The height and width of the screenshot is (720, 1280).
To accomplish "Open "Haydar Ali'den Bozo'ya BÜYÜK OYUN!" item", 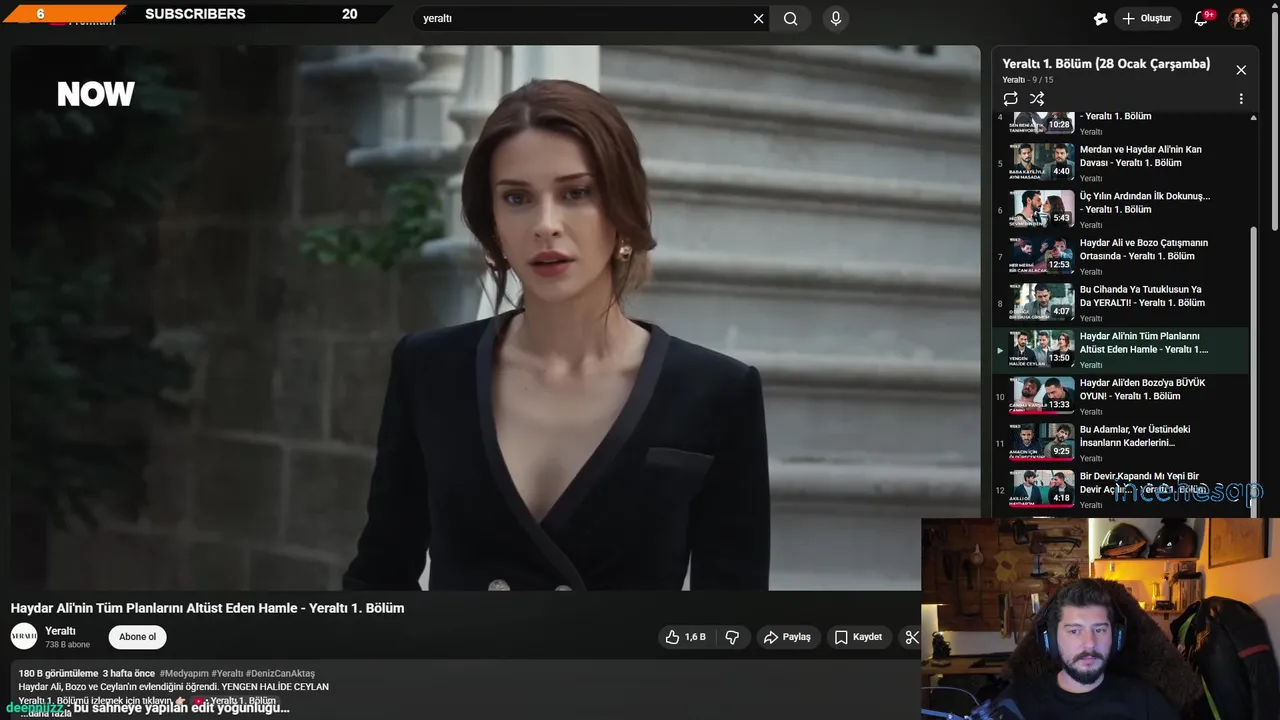I will 1143,389.
